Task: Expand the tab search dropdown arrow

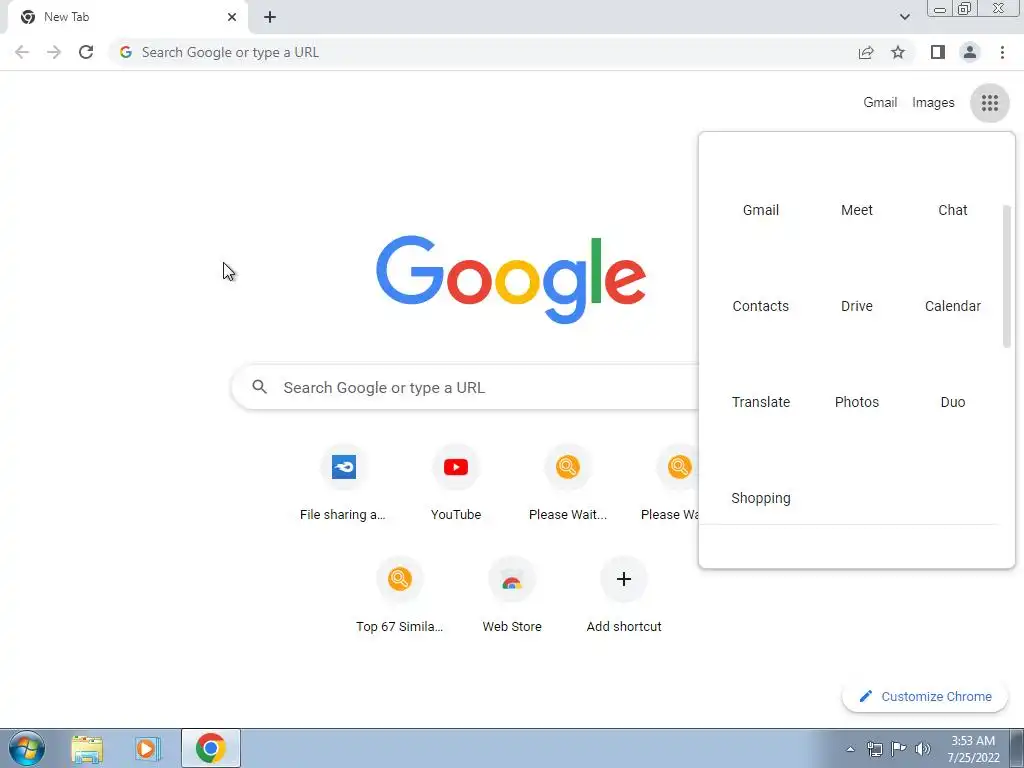Action: click(x=904, y=17)
